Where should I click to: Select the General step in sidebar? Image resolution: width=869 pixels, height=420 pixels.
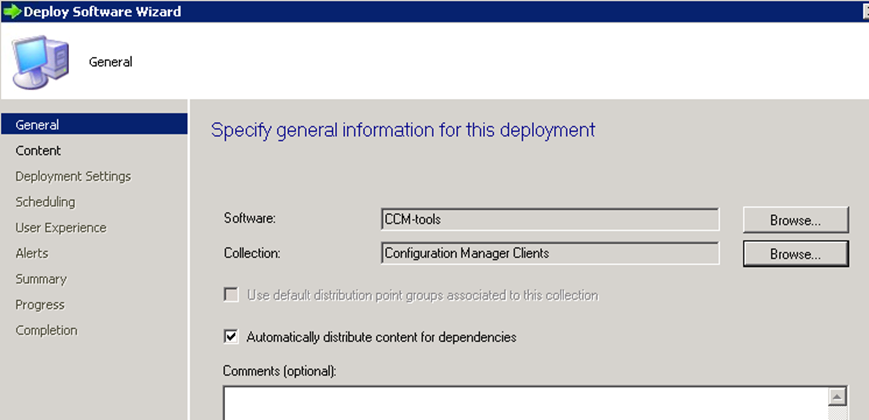(x=94, y=125)
